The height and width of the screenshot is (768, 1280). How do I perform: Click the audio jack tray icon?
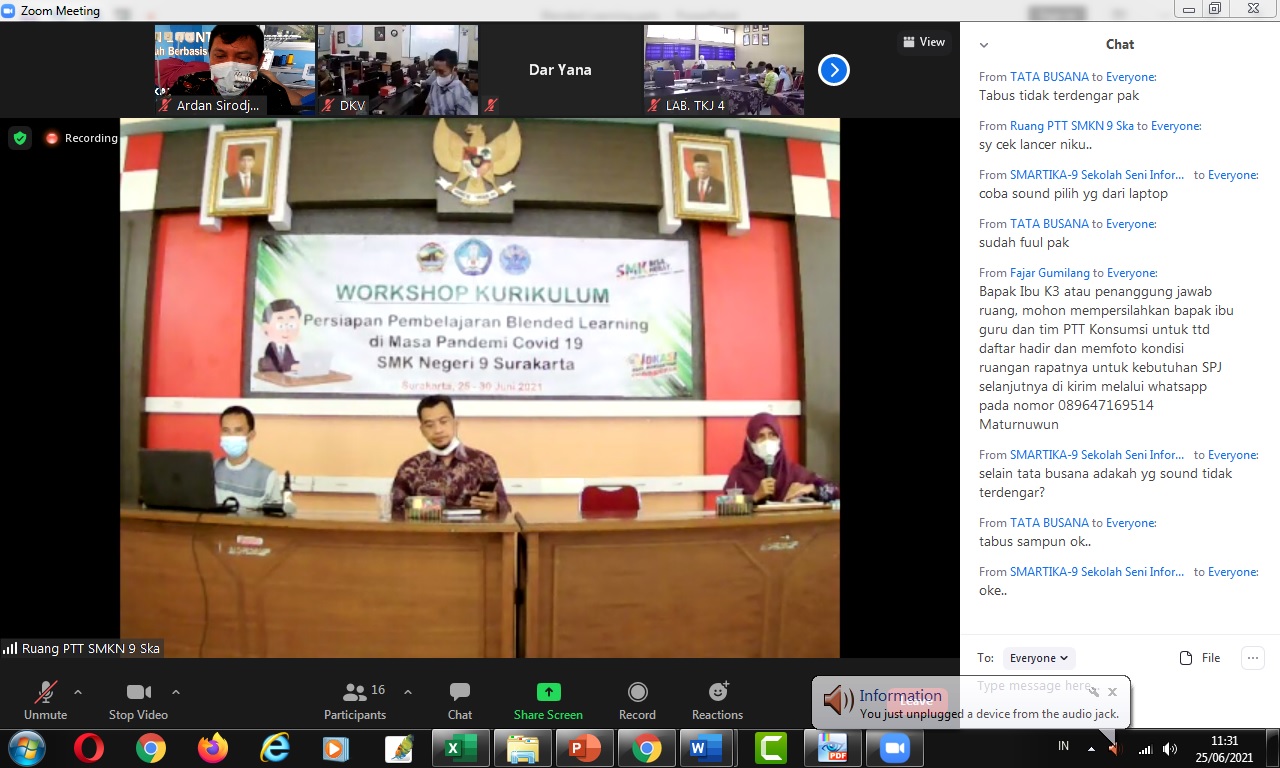(1115, 748)
